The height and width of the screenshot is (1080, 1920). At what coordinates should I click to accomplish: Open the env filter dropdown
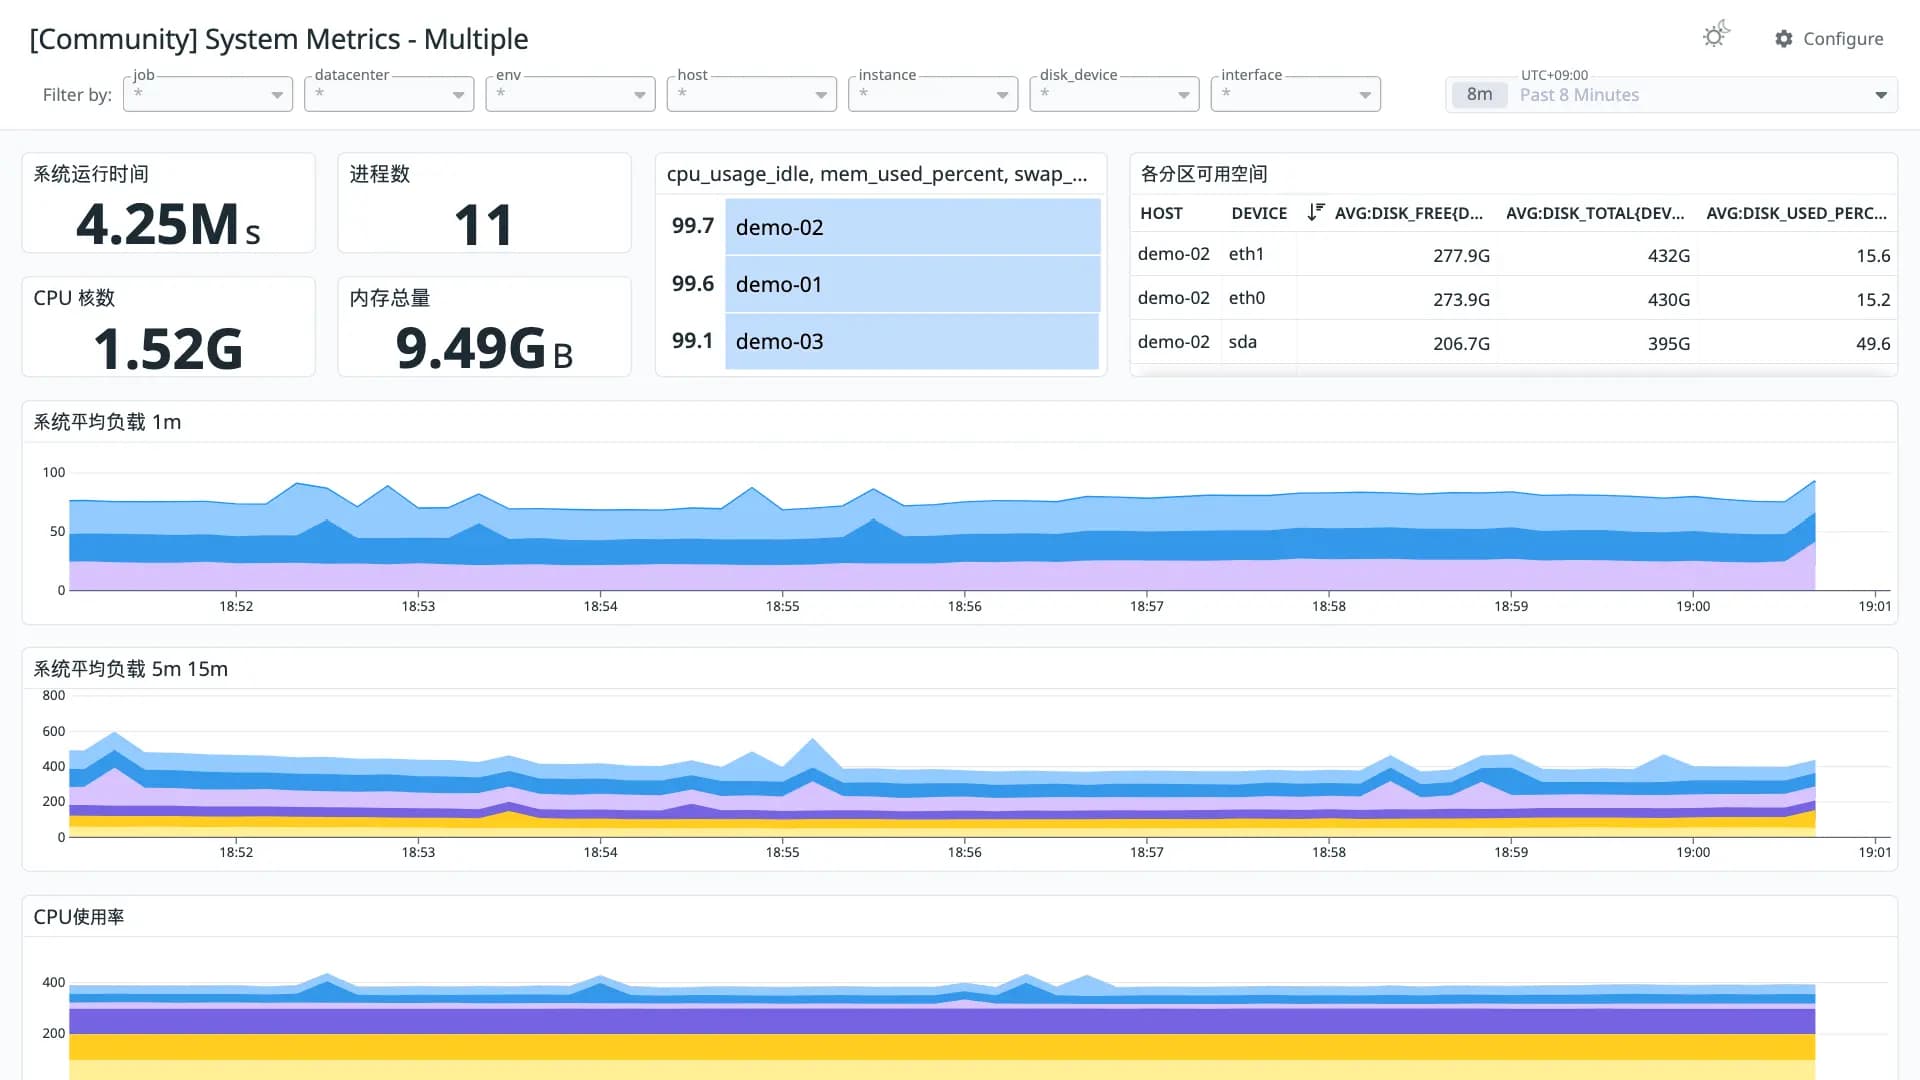pos(570,94)
